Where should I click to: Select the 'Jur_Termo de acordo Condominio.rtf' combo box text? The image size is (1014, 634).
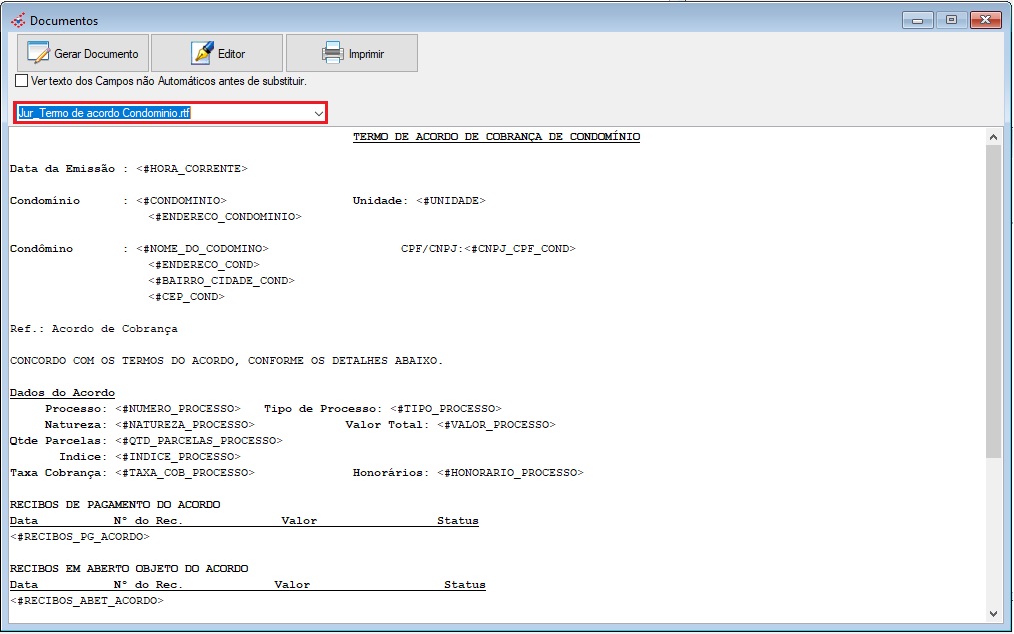[105, 113]
